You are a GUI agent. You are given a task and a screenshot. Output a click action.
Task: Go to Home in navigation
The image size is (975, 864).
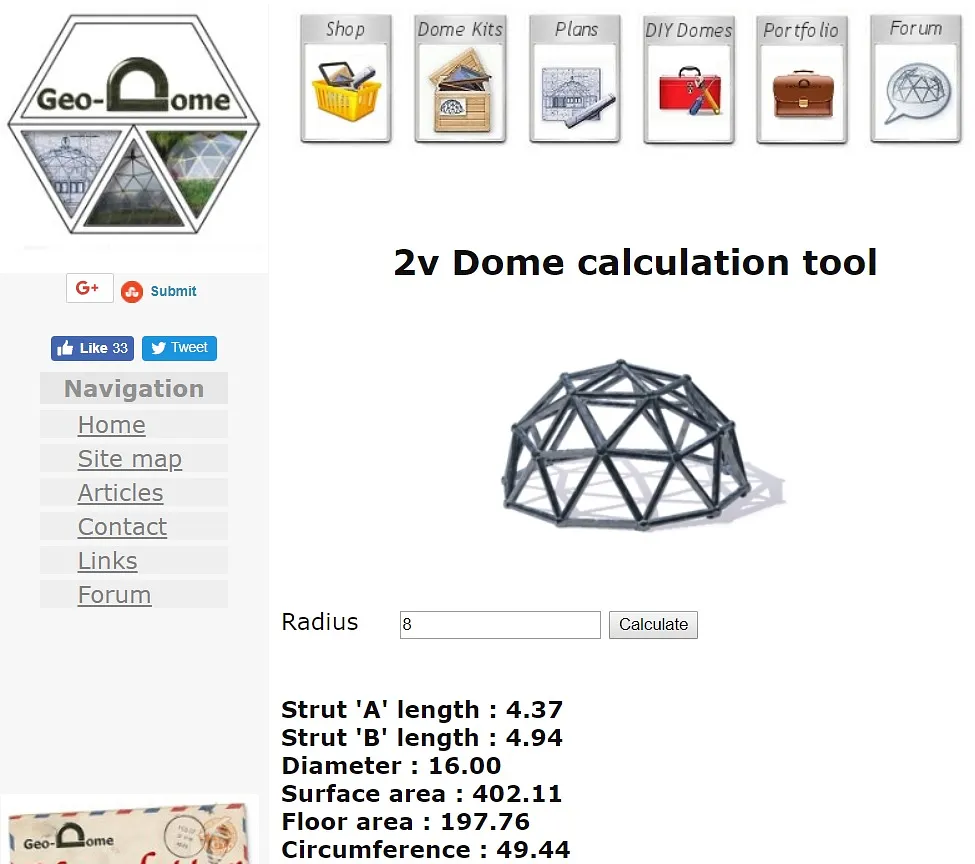pyautogui.click(x=112, y=425)
